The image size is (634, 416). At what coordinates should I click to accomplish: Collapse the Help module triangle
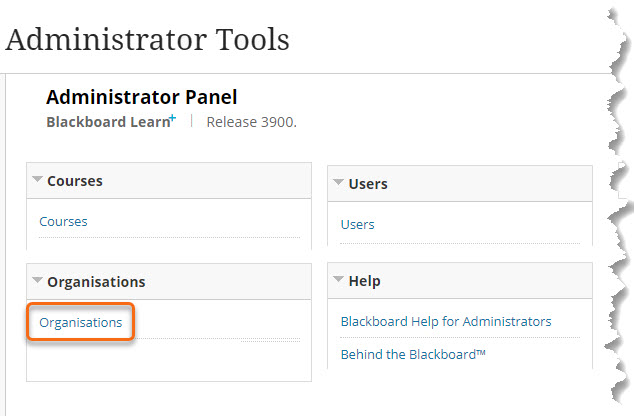tap(338, 279)
